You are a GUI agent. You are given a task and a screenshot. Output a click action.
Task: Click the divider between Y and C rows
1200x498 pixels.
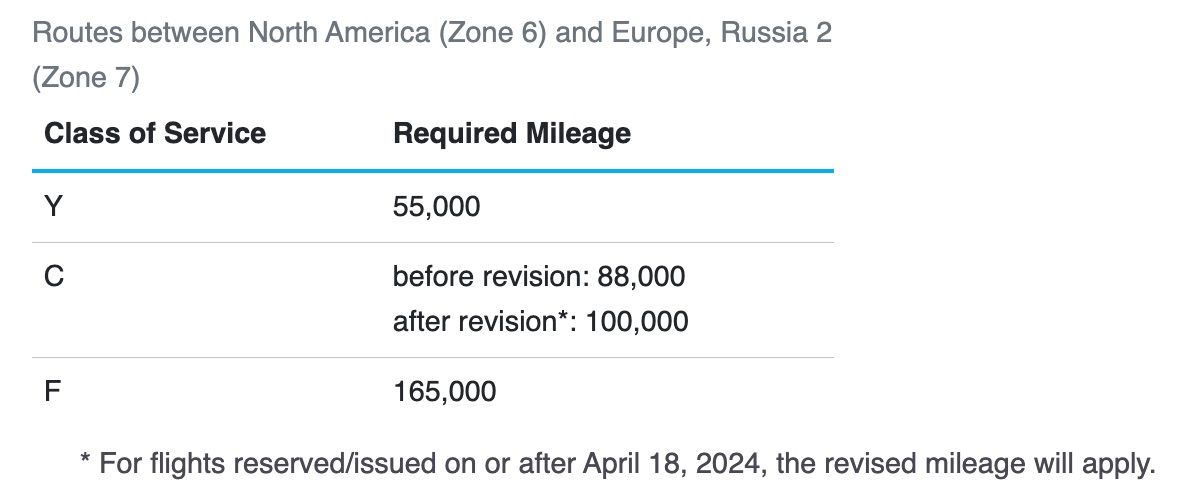pos(433,242)
